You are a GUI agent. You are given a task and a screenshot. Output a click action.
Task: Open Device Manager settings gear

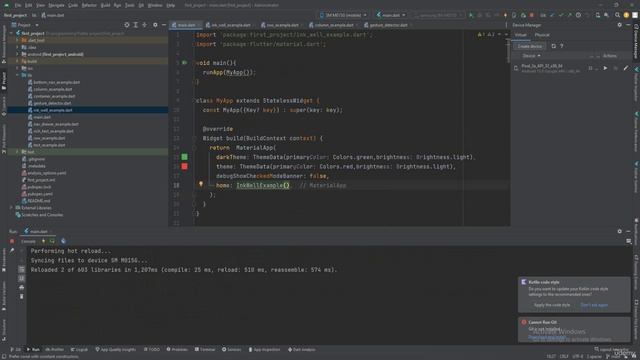coord(620,25)
